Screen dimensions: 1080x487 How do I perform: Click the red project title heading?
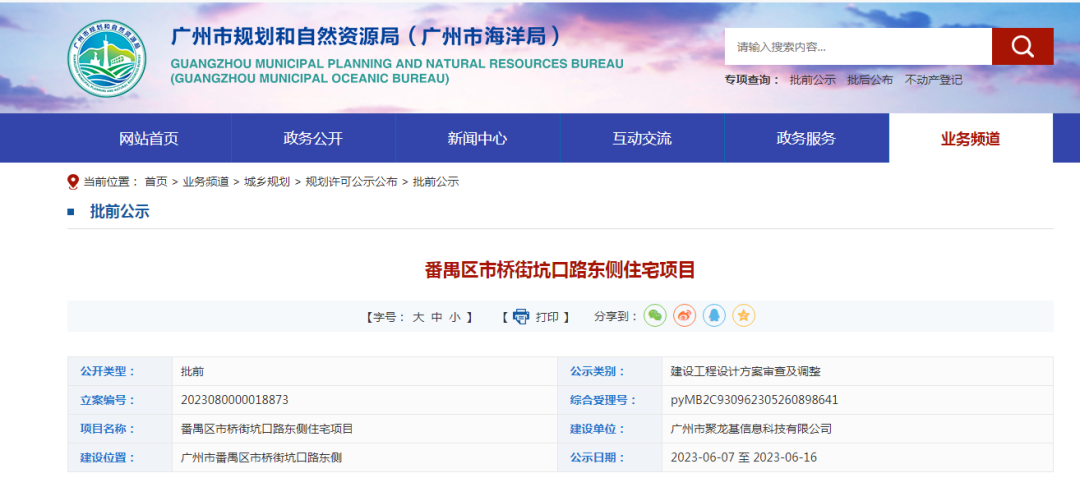coord(560,270)
